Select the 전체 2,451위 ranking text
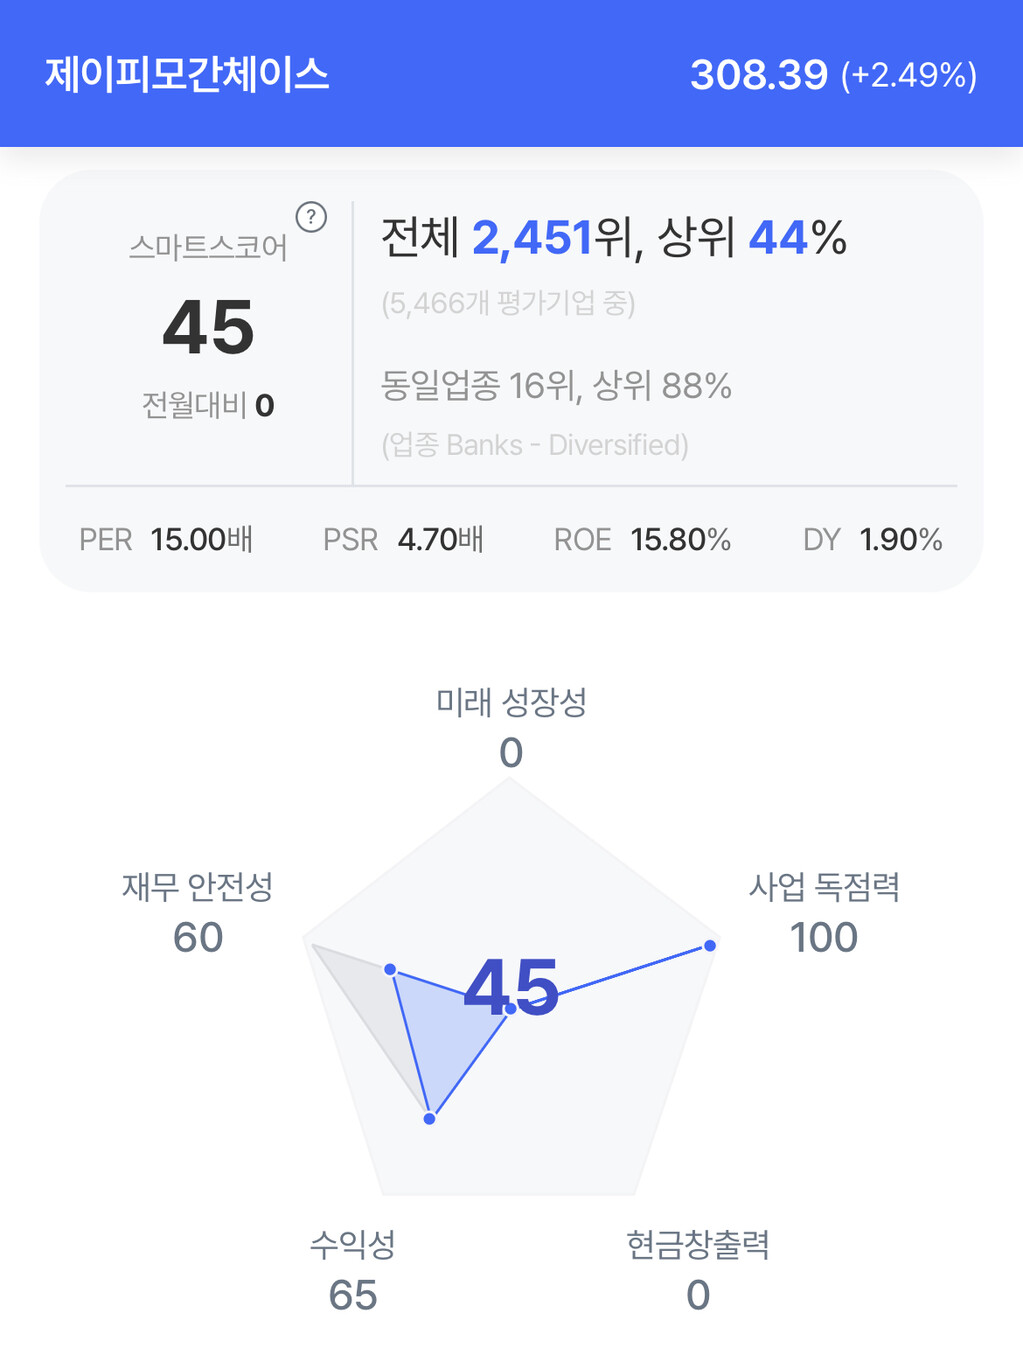The width and height of the screenshot is (1023, 1362). 506,238
